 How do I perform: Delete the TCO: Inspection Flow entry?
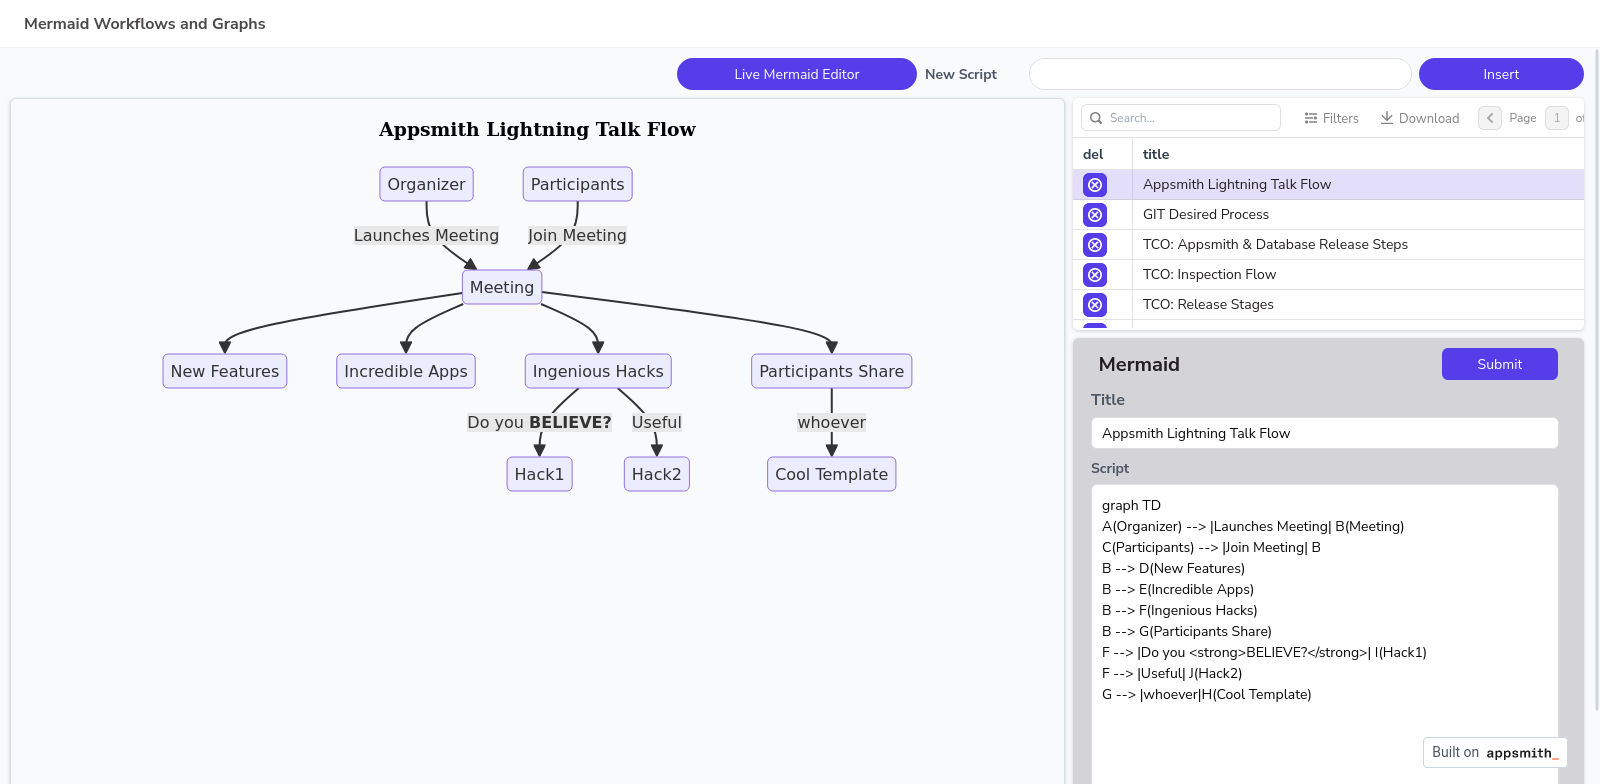tap(1095, 275)
